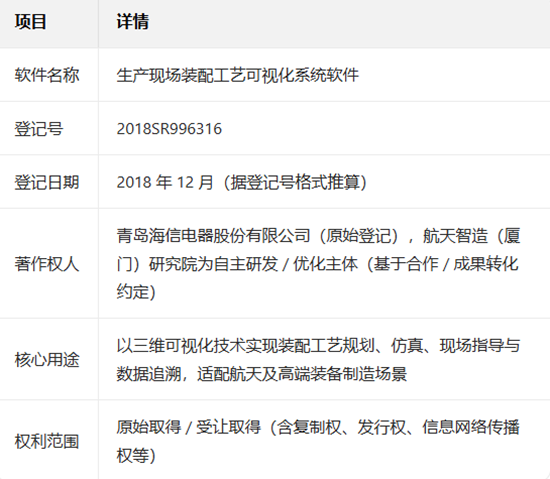
Task: Select the date text 2018 年 12 月
Action: (165, 182)
